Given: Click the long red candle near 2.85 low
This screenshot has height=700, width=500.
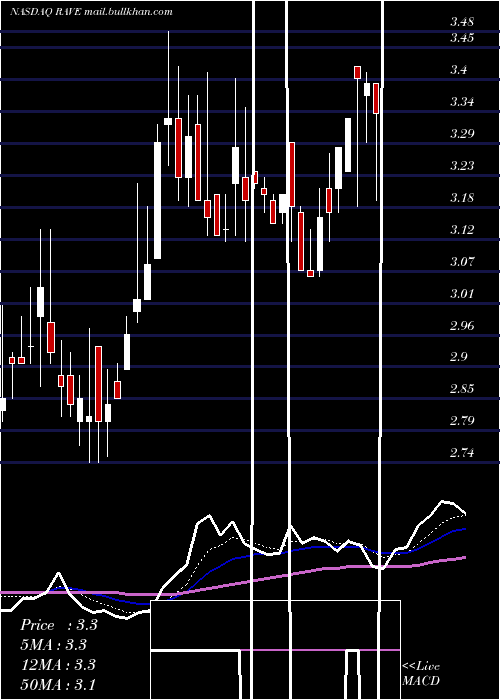Looking at the screenshot, I should [x=98, y=383].
